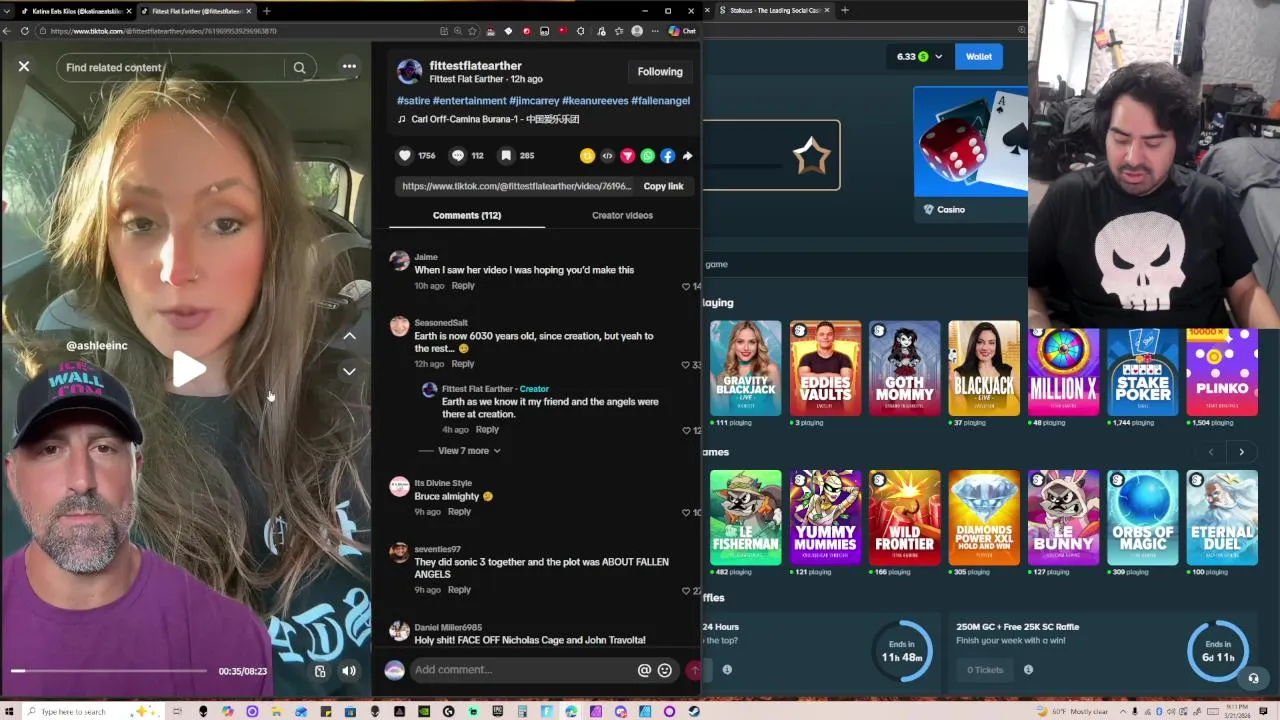
Task: Click the search magnifier icon in TikTok
Action: pos(299,67)
